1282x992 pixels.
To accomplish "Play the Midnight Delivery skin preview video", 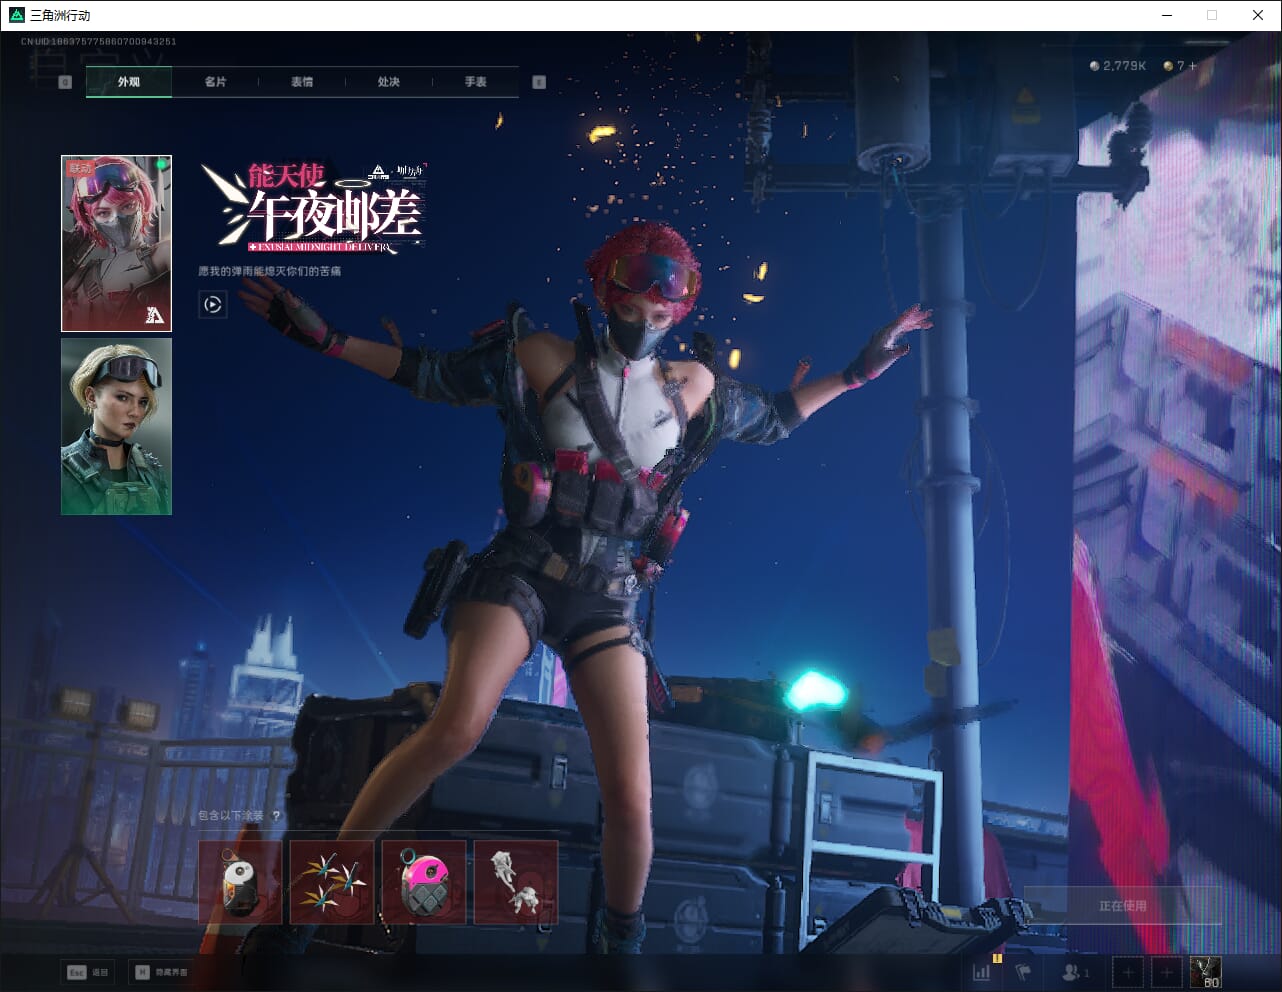I will click(x=212, y=304).
